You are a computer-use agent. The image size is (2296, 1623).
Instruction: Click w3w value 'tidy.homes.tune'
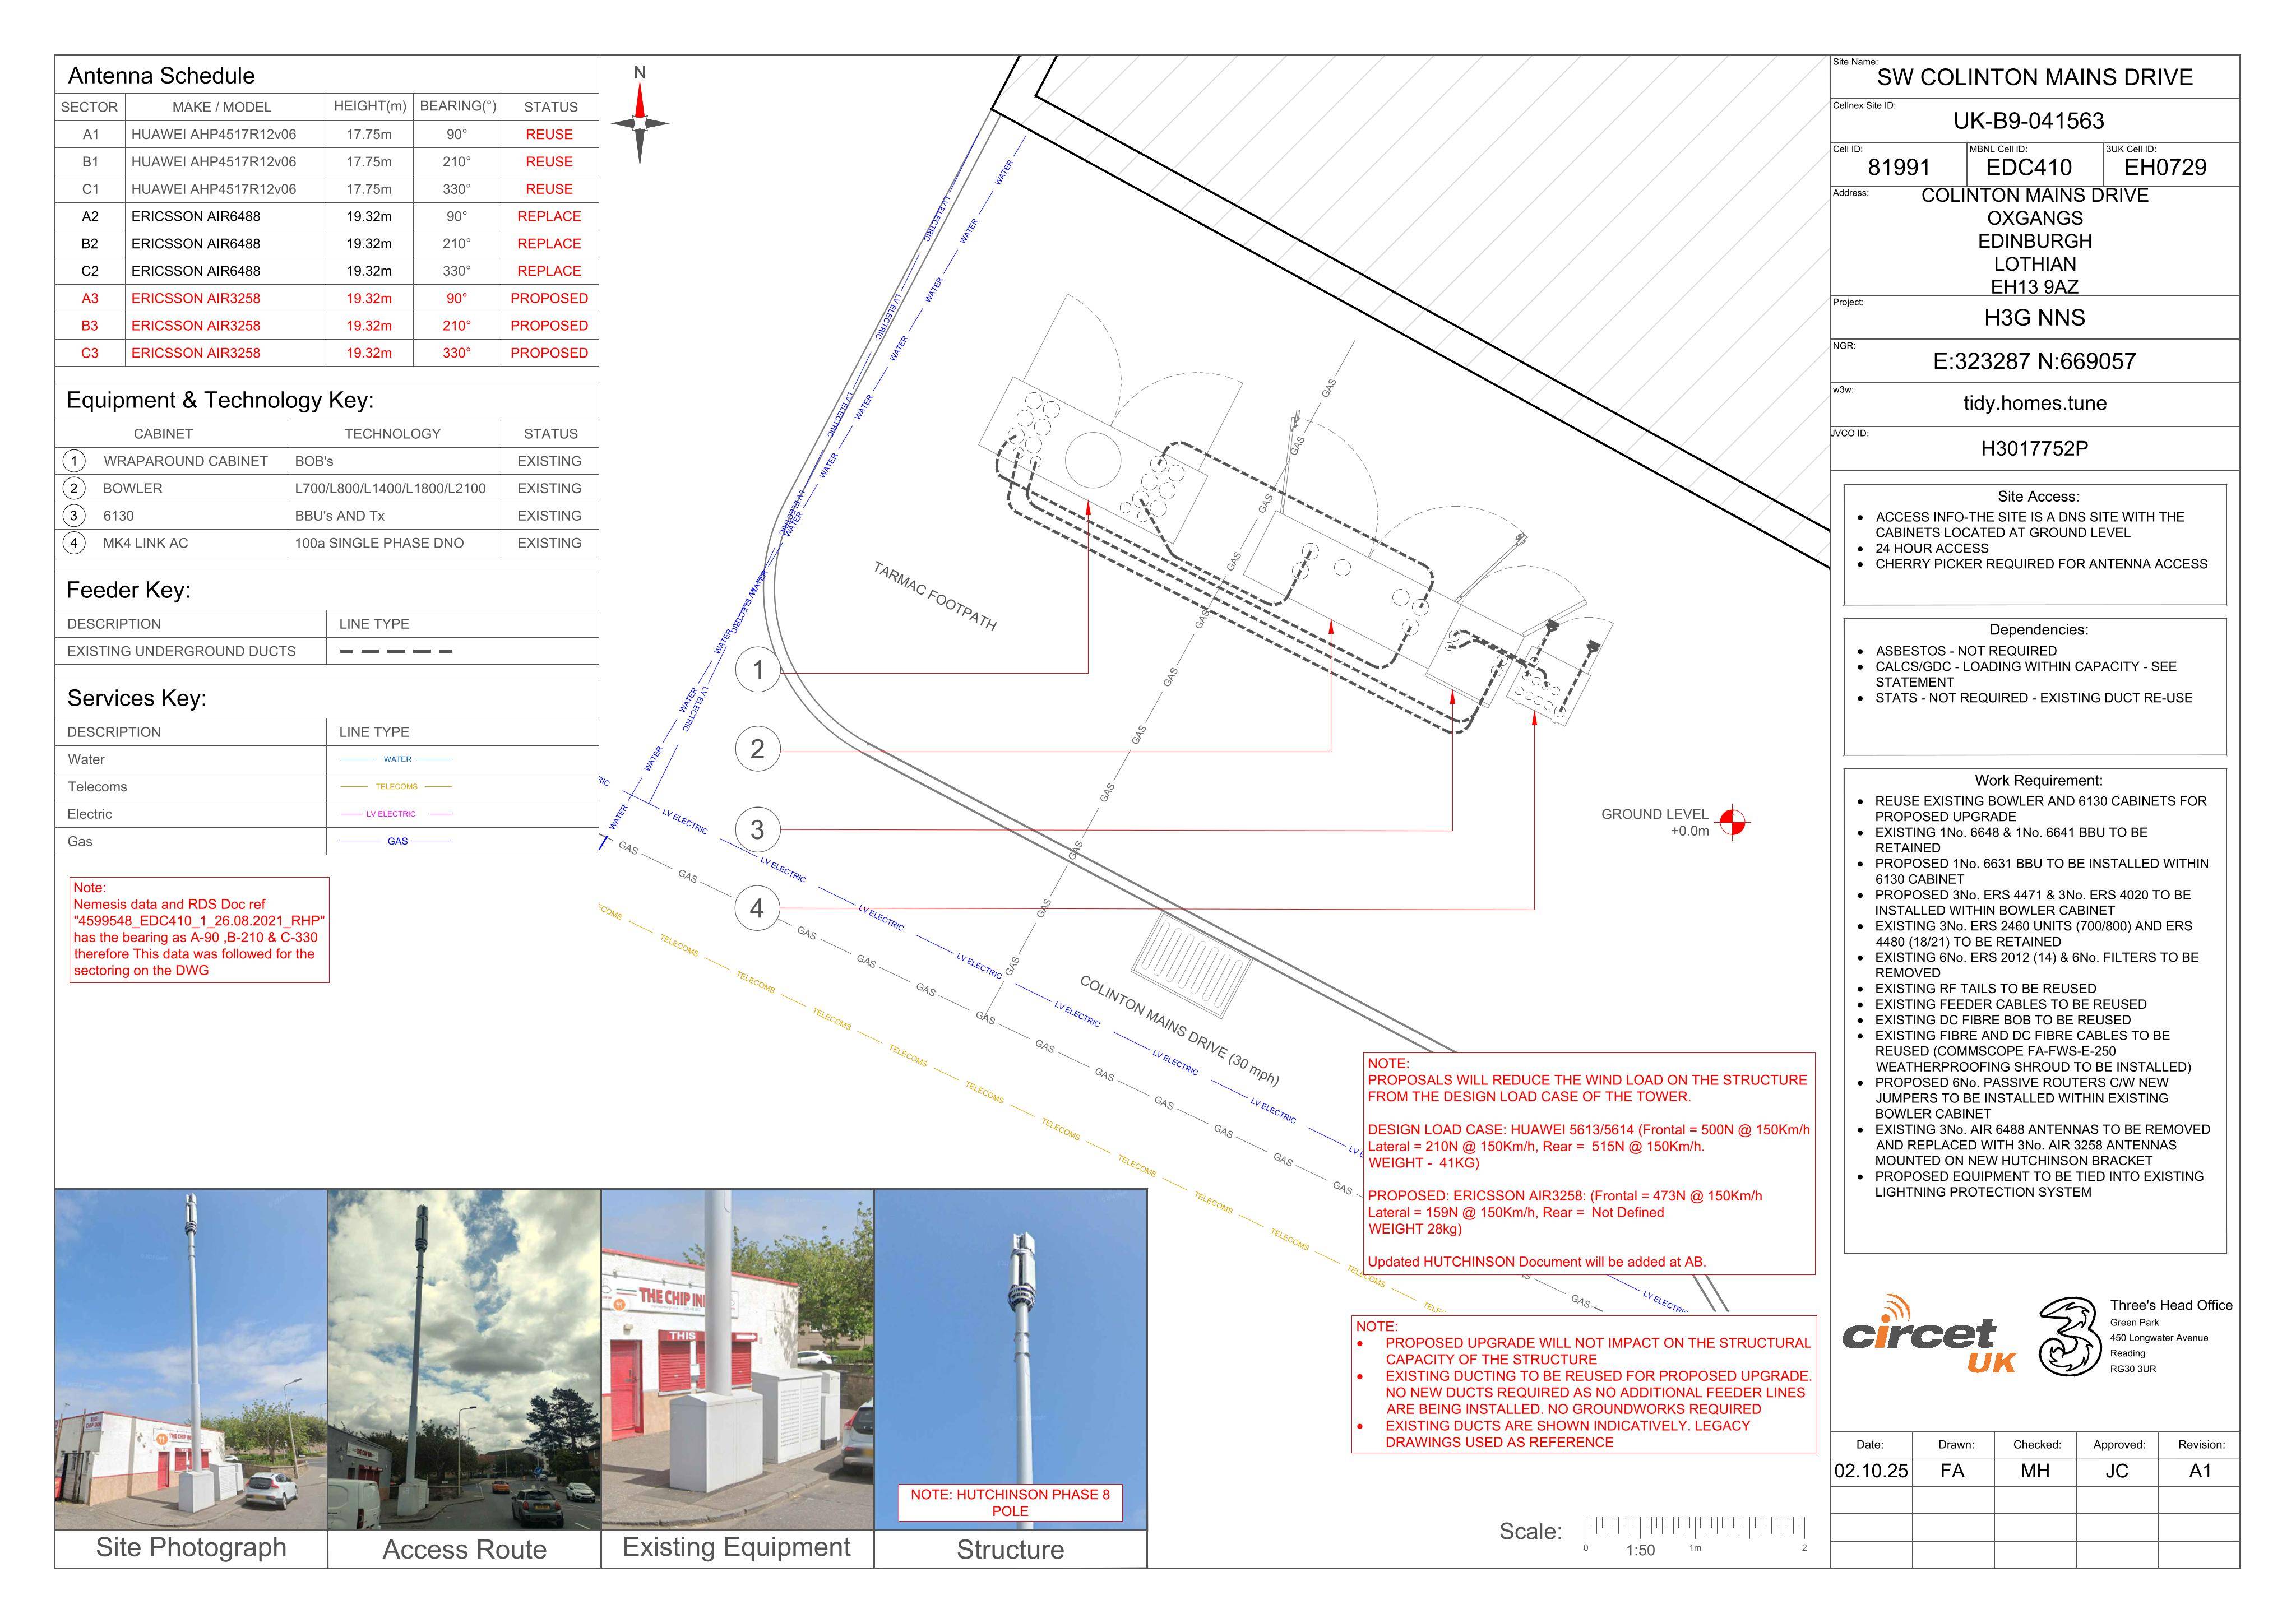pyautogui.click(x=2034, y=403)
